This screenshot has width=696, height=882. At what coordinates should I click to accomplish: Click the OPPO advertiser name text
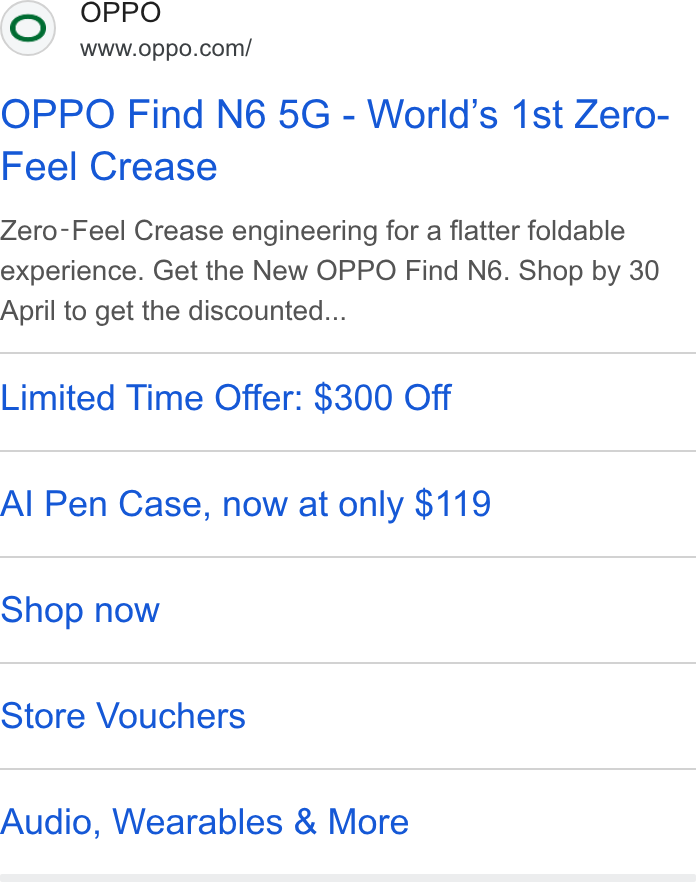tap(120, 12)
